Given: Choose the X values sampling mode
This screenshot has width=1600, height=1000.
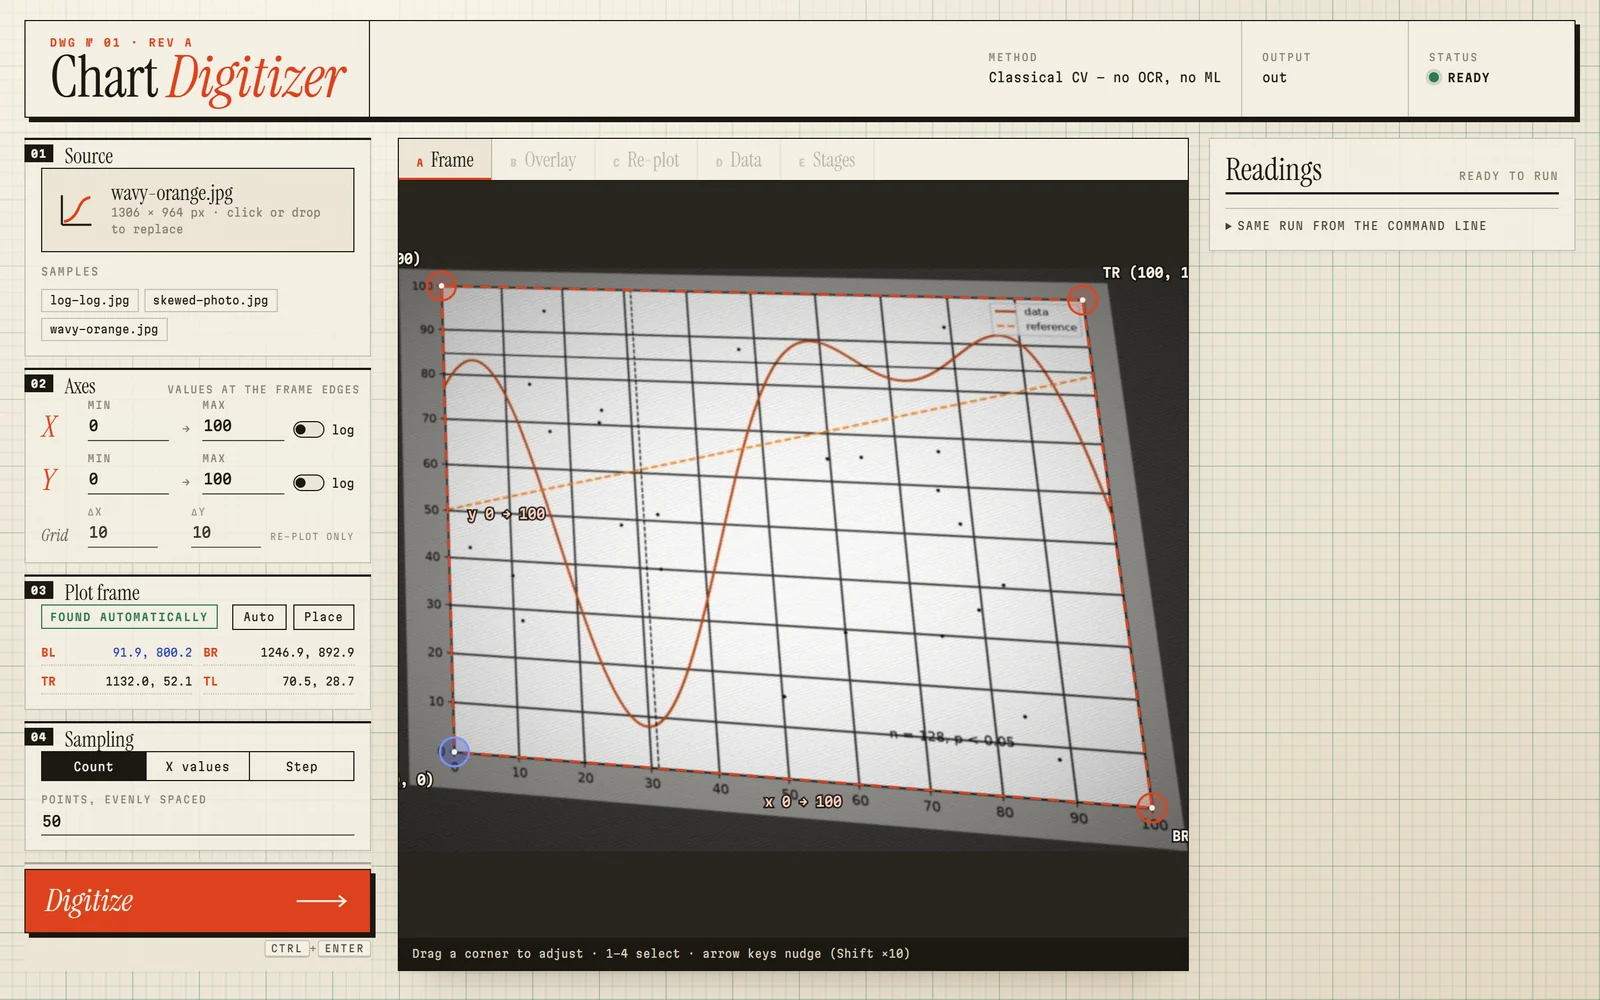Looking at the screenshot, I should point(198,766).
